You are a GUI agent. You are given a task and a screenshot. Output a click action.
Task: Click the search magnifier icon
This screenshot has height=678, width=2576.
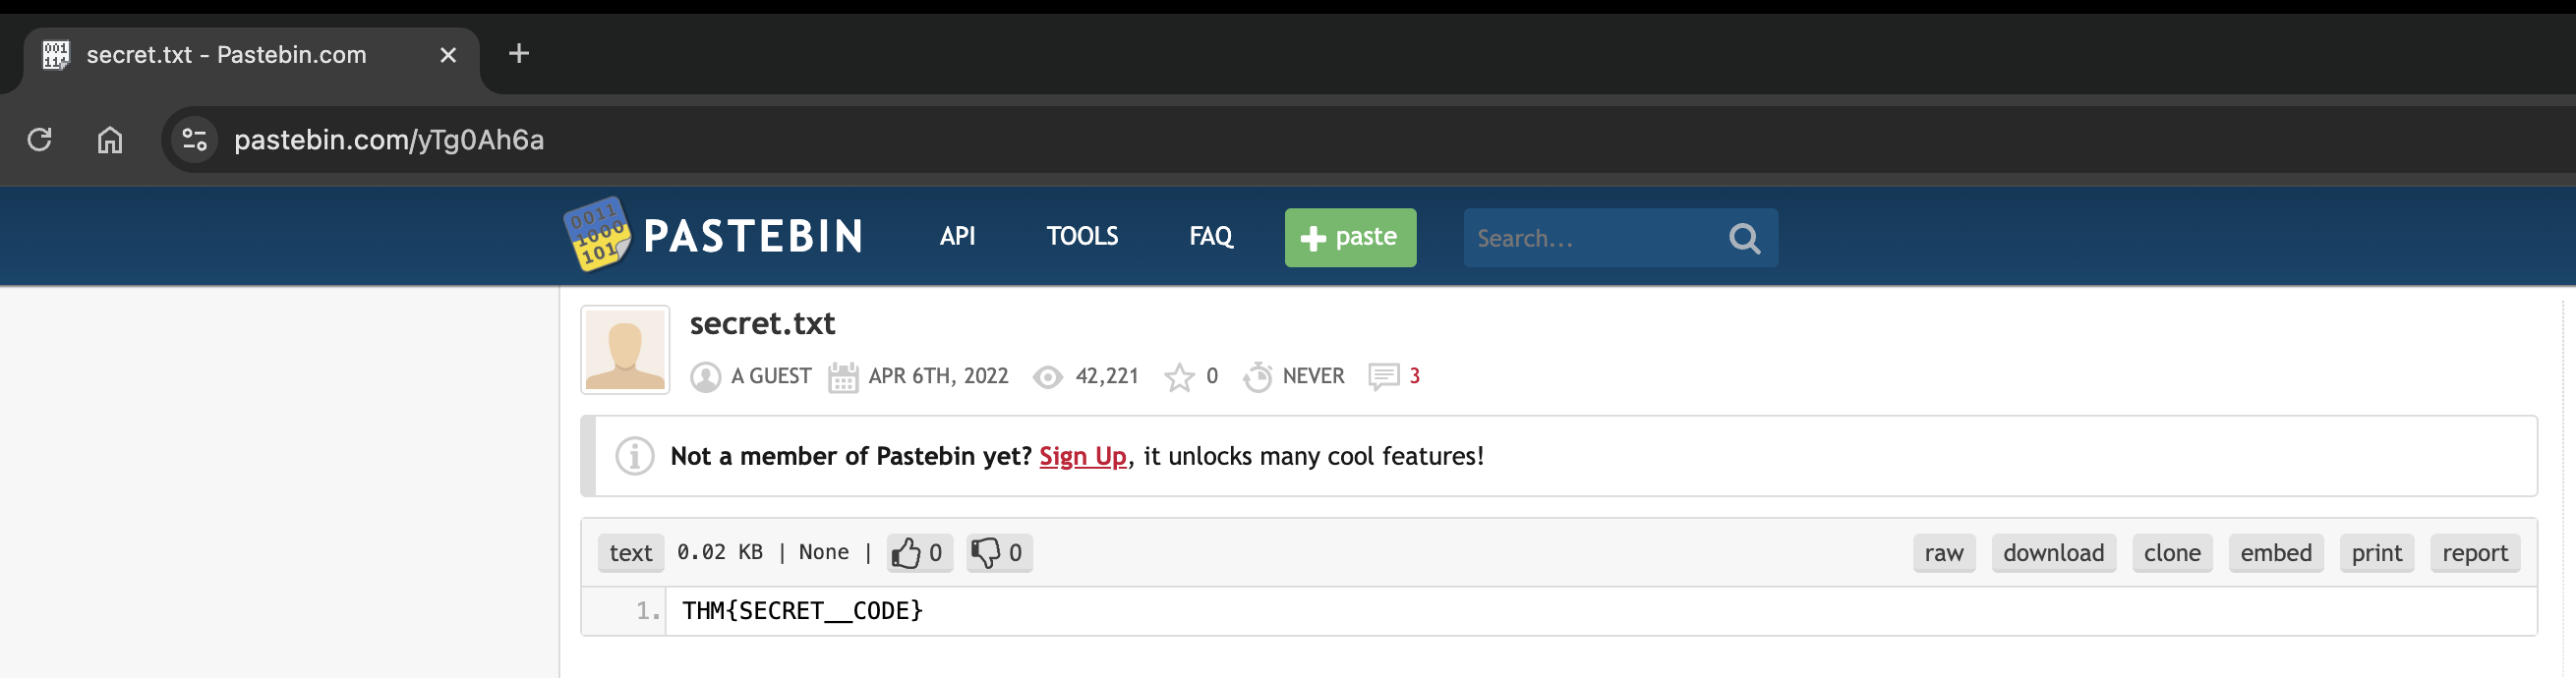click(1744, 238)
